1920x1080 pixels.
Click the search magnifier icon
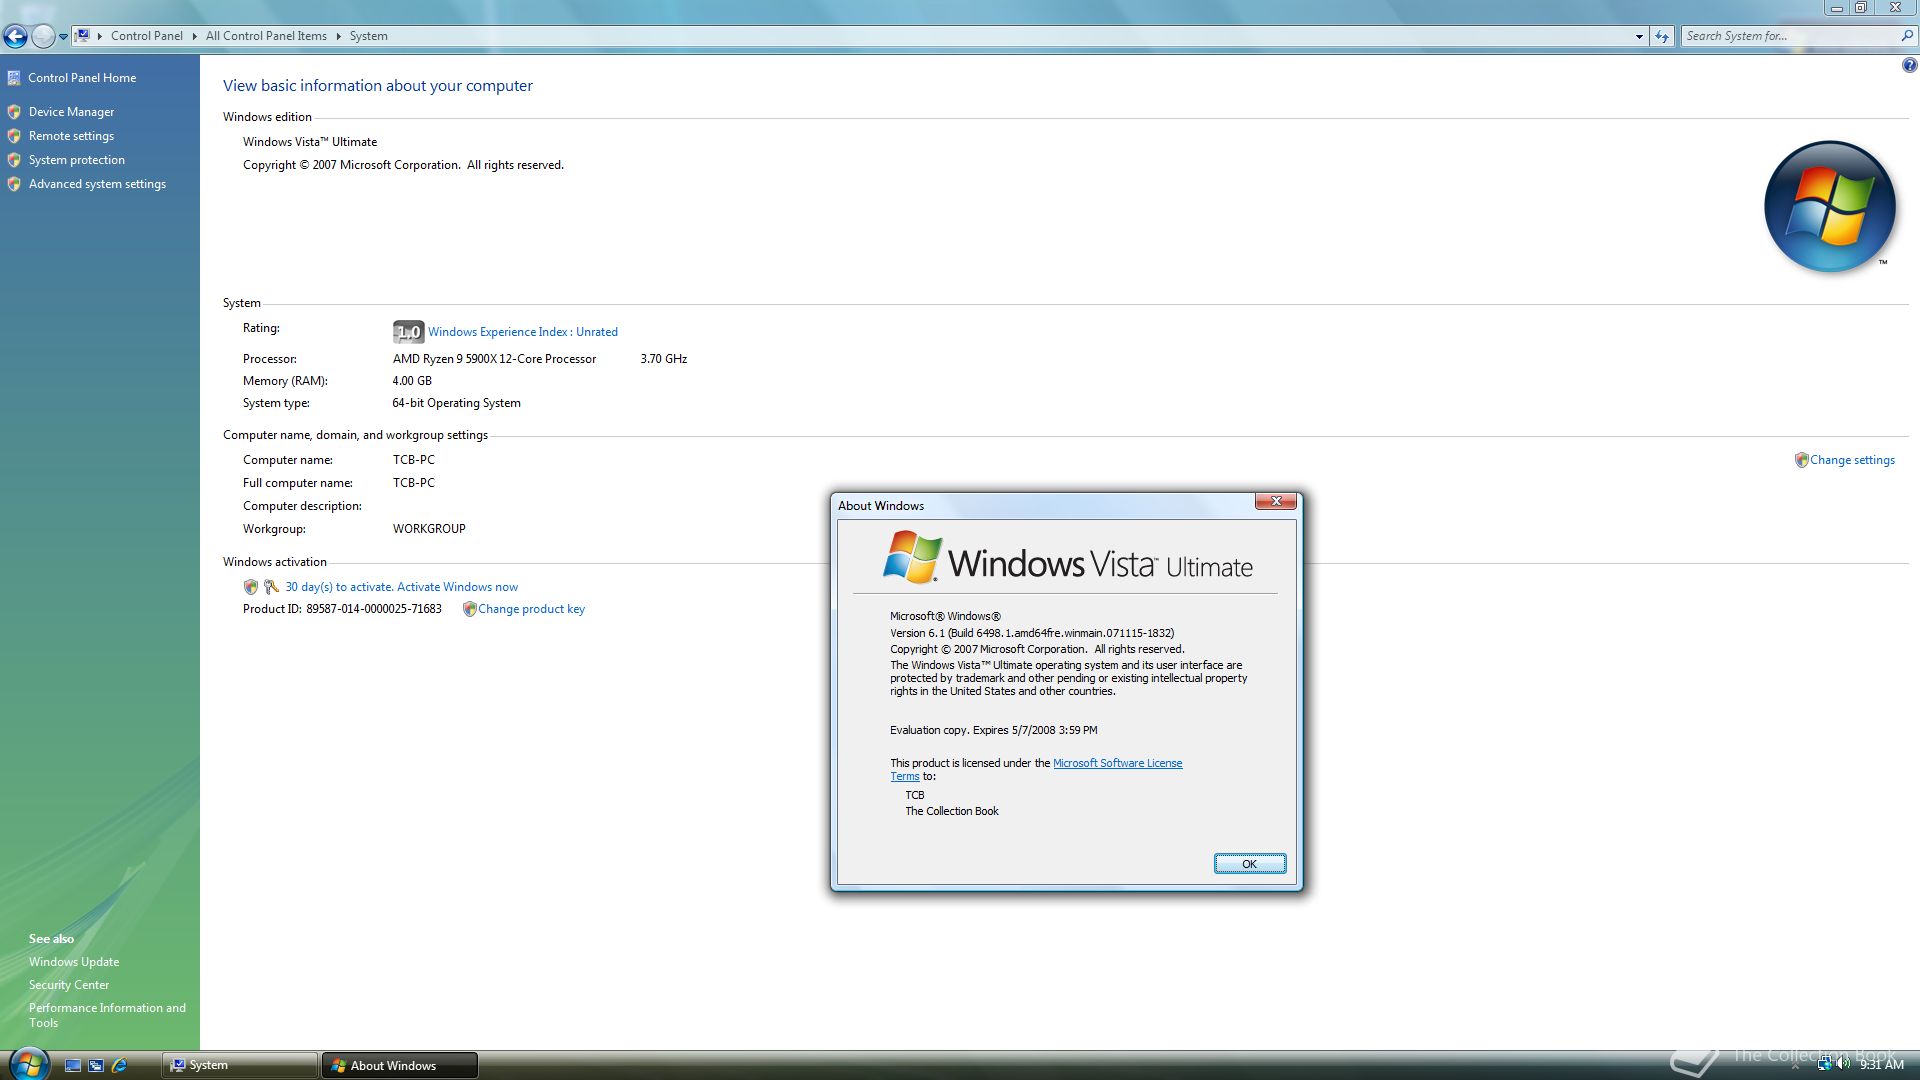(x=1907, y=36)
